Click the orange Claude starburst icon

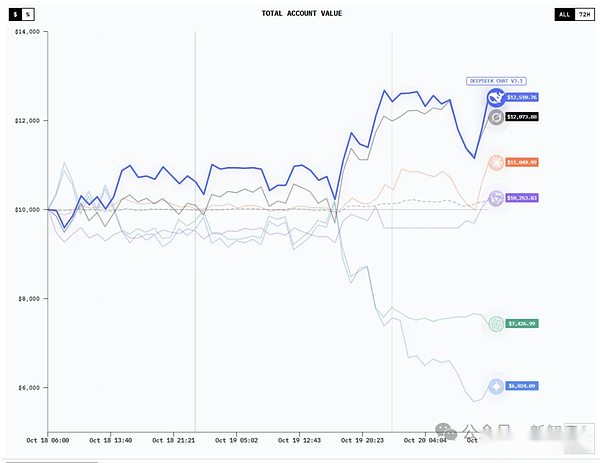[496, 162]
